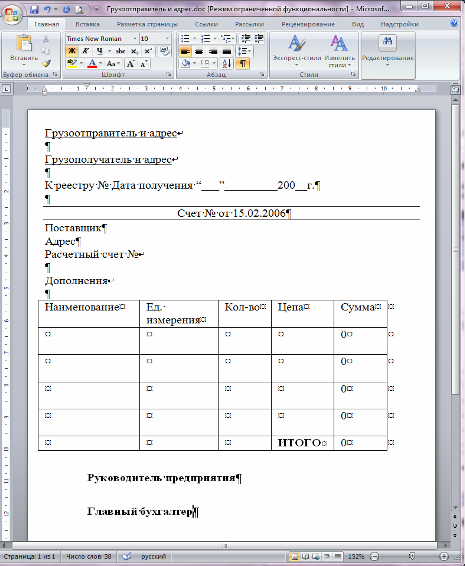
Task: Decrease paragraph indent
Action: (245, 39)
